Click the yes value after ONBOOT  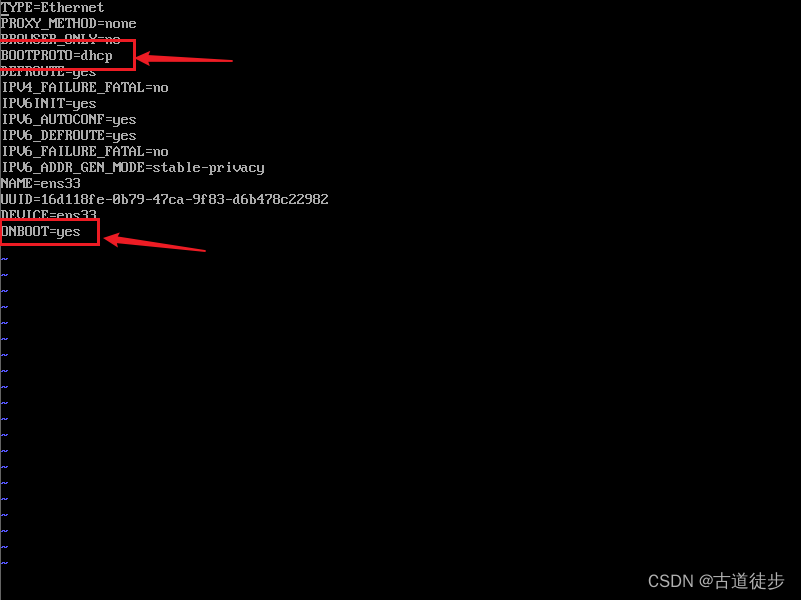(68, 232)
